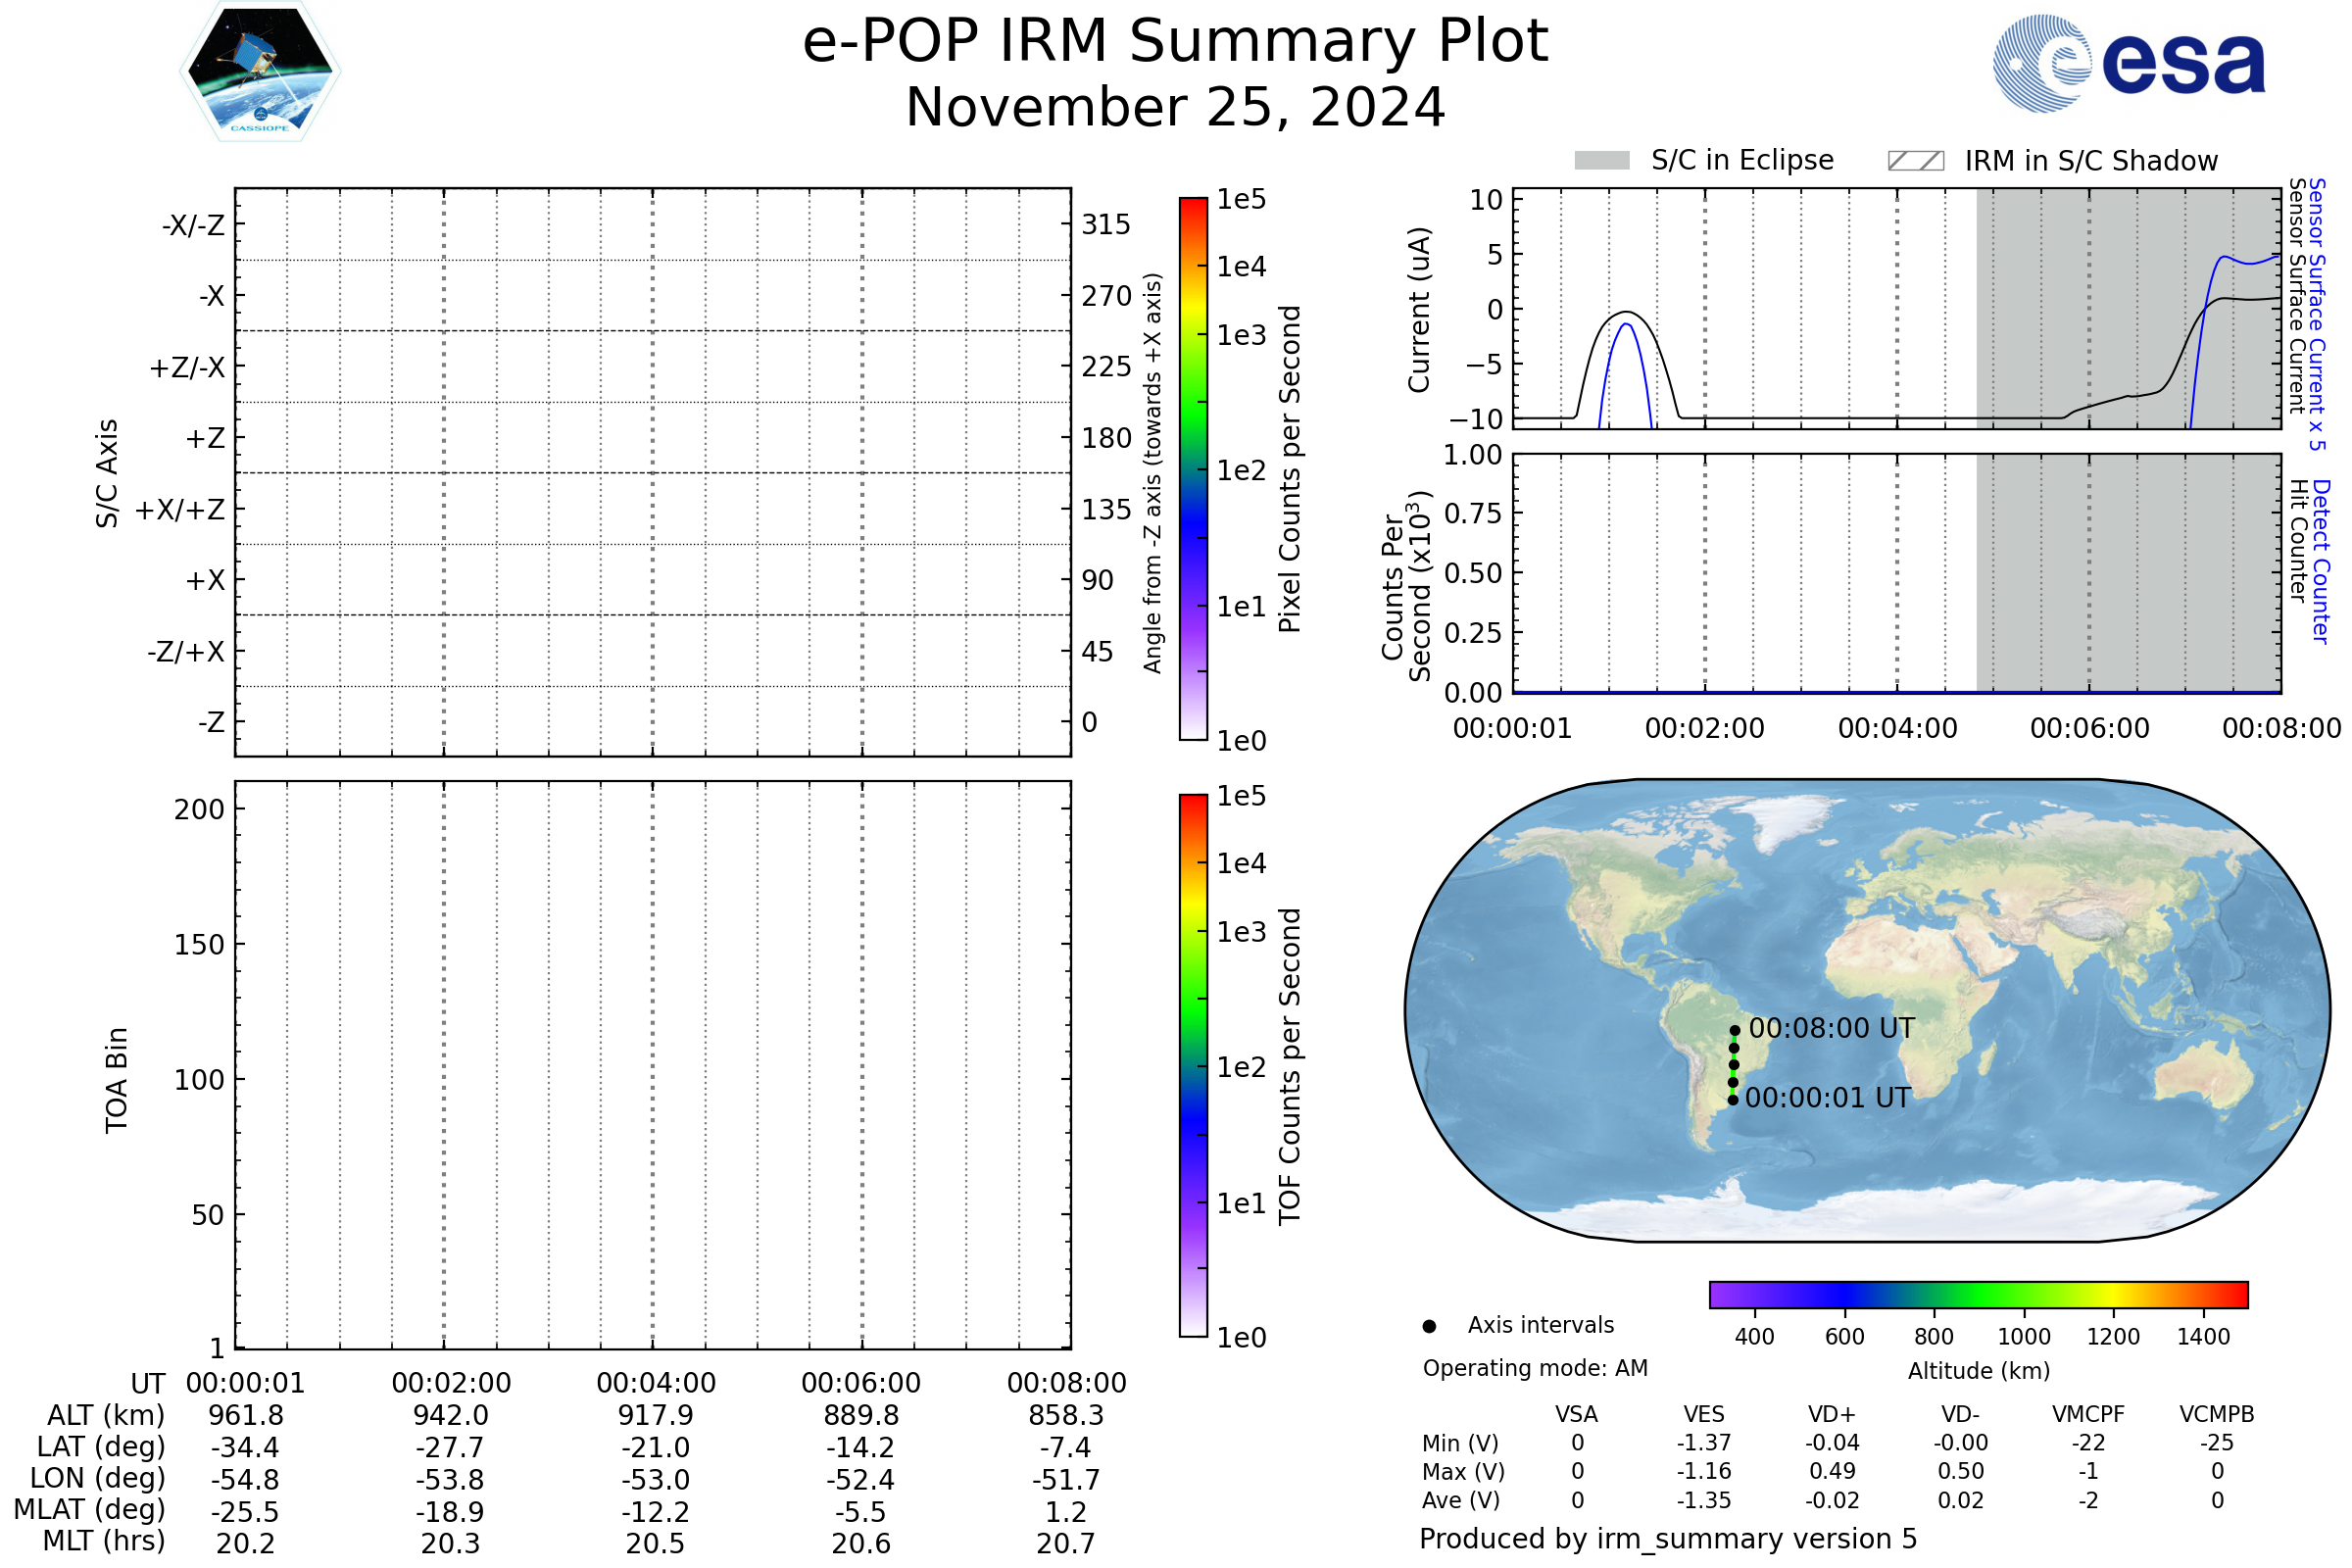Click the 00:04:00 UT label under TOA plot
2352x1568 pixels.
point(656,1383)
